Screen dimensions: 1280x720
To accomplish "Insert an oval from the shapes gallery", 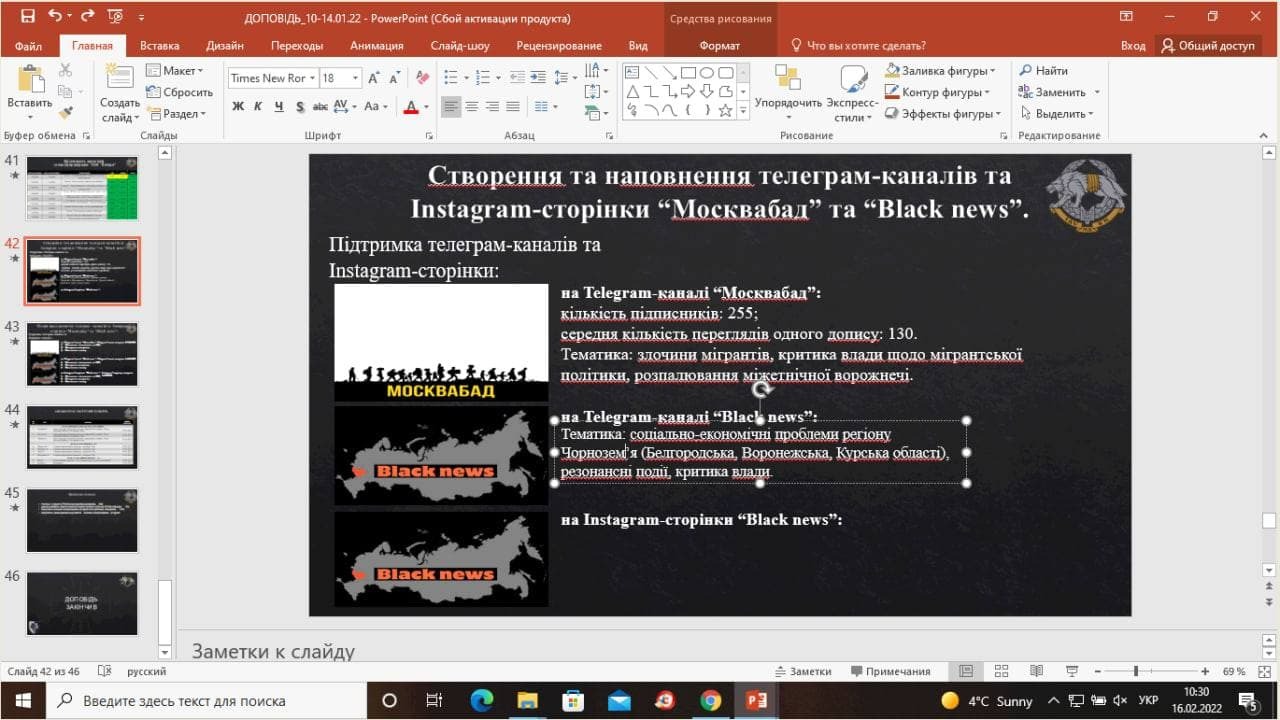I will pos(707,72).
